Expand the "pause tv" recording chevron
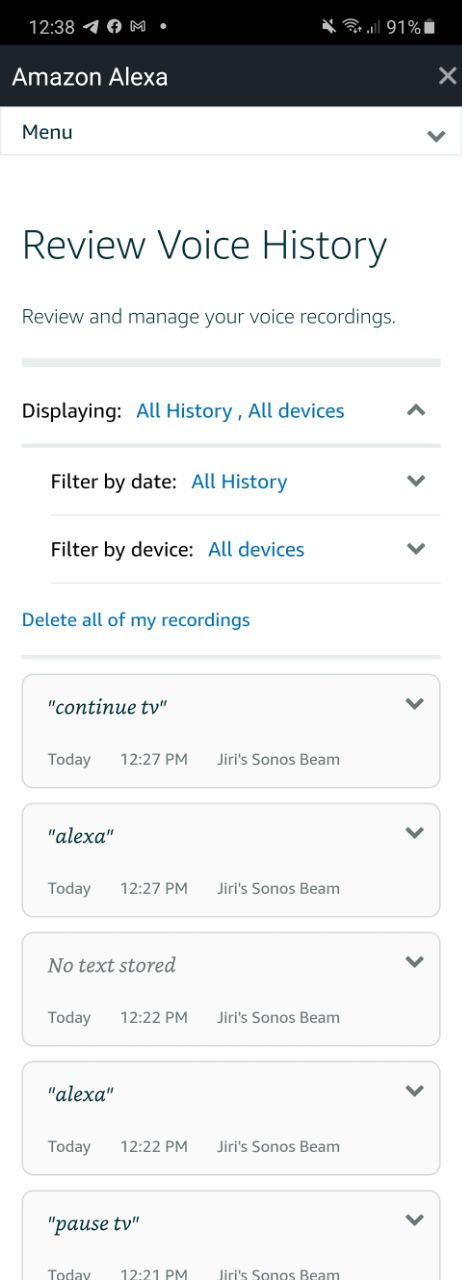 point(415,1220)
